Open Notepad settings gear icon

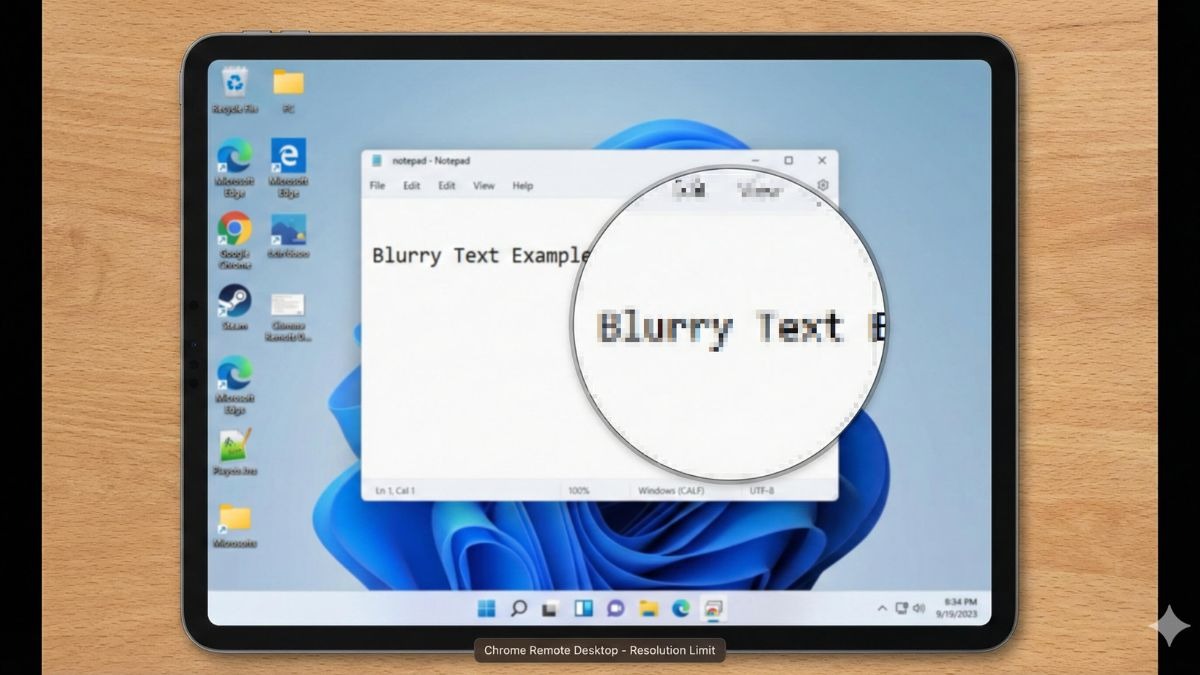coord(822,186)
